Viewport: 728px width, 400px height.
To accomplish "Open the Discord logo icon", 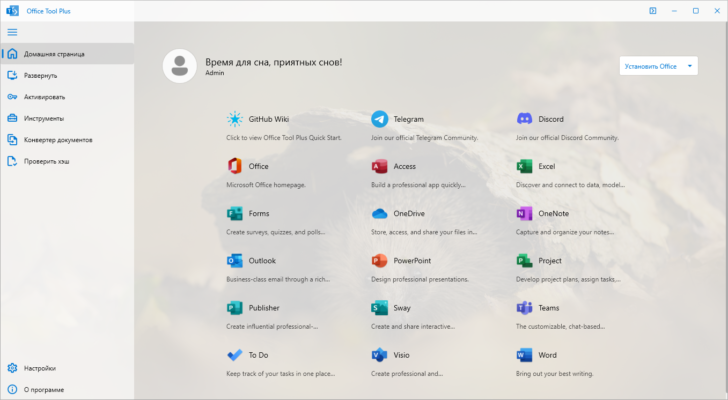I will pos(524,119).
